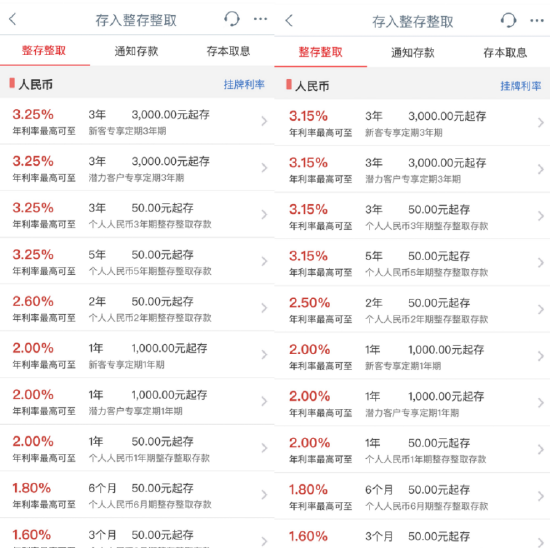This screenshot has width=550, height=549.
Task: Select 个人人民币5年期整存整取存款 on the right screen
Action: (x=427, y=273)
